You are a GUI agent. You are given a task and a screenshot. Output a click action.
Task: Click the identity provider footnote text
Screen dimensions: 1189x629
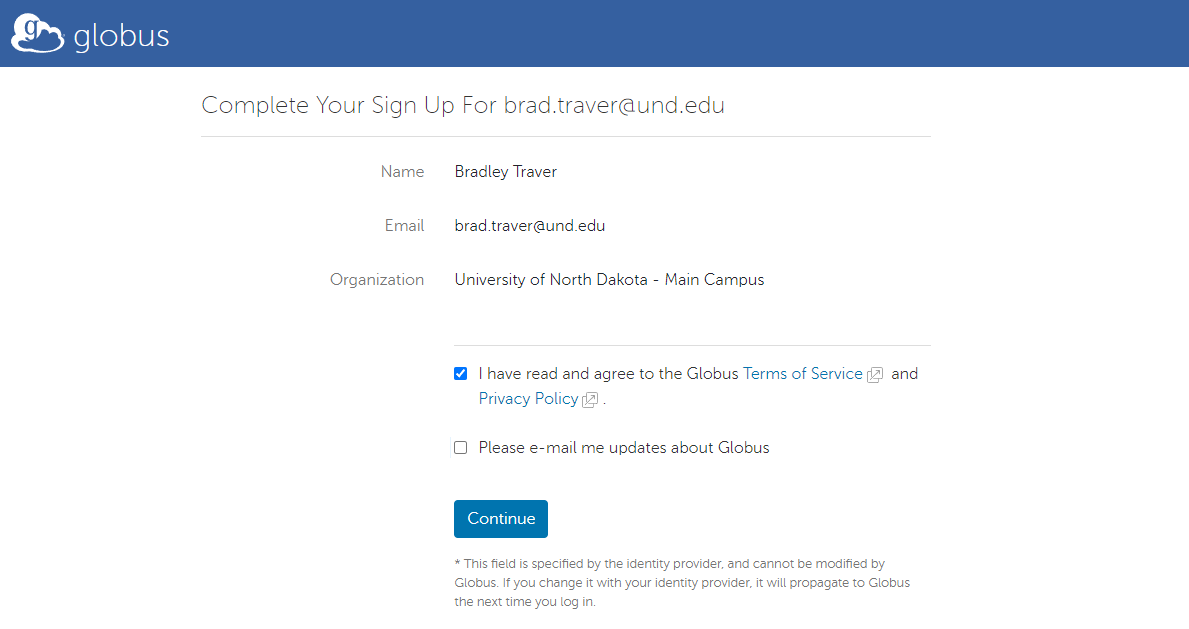[x=680, y=583]
